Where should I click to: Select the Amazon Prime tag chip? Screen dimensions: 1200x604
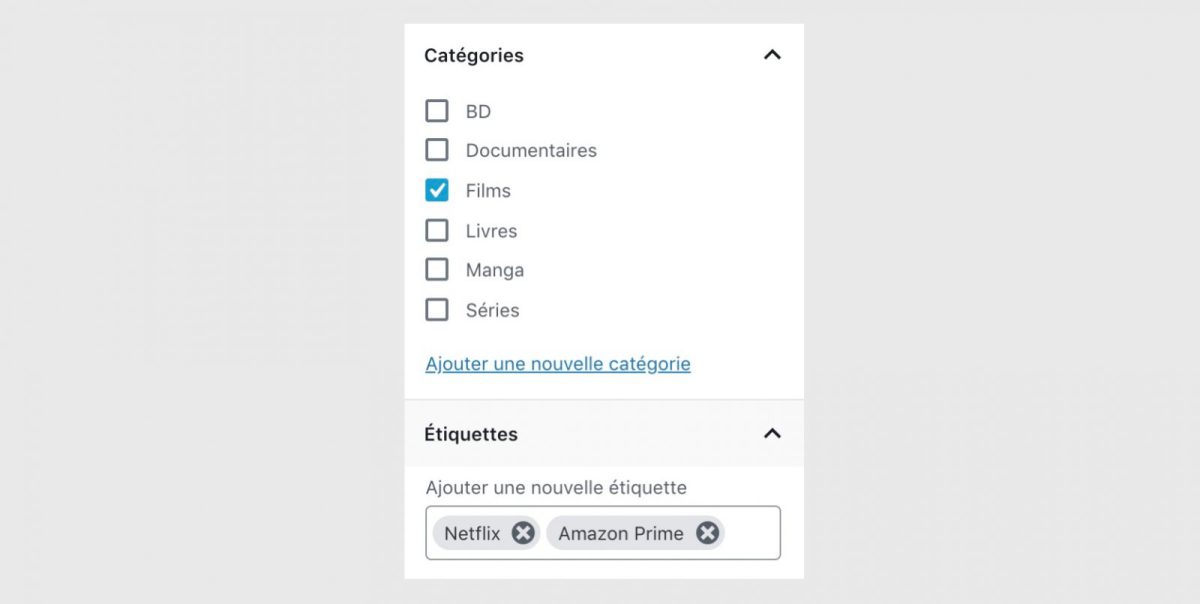click(x=621, y=533)
